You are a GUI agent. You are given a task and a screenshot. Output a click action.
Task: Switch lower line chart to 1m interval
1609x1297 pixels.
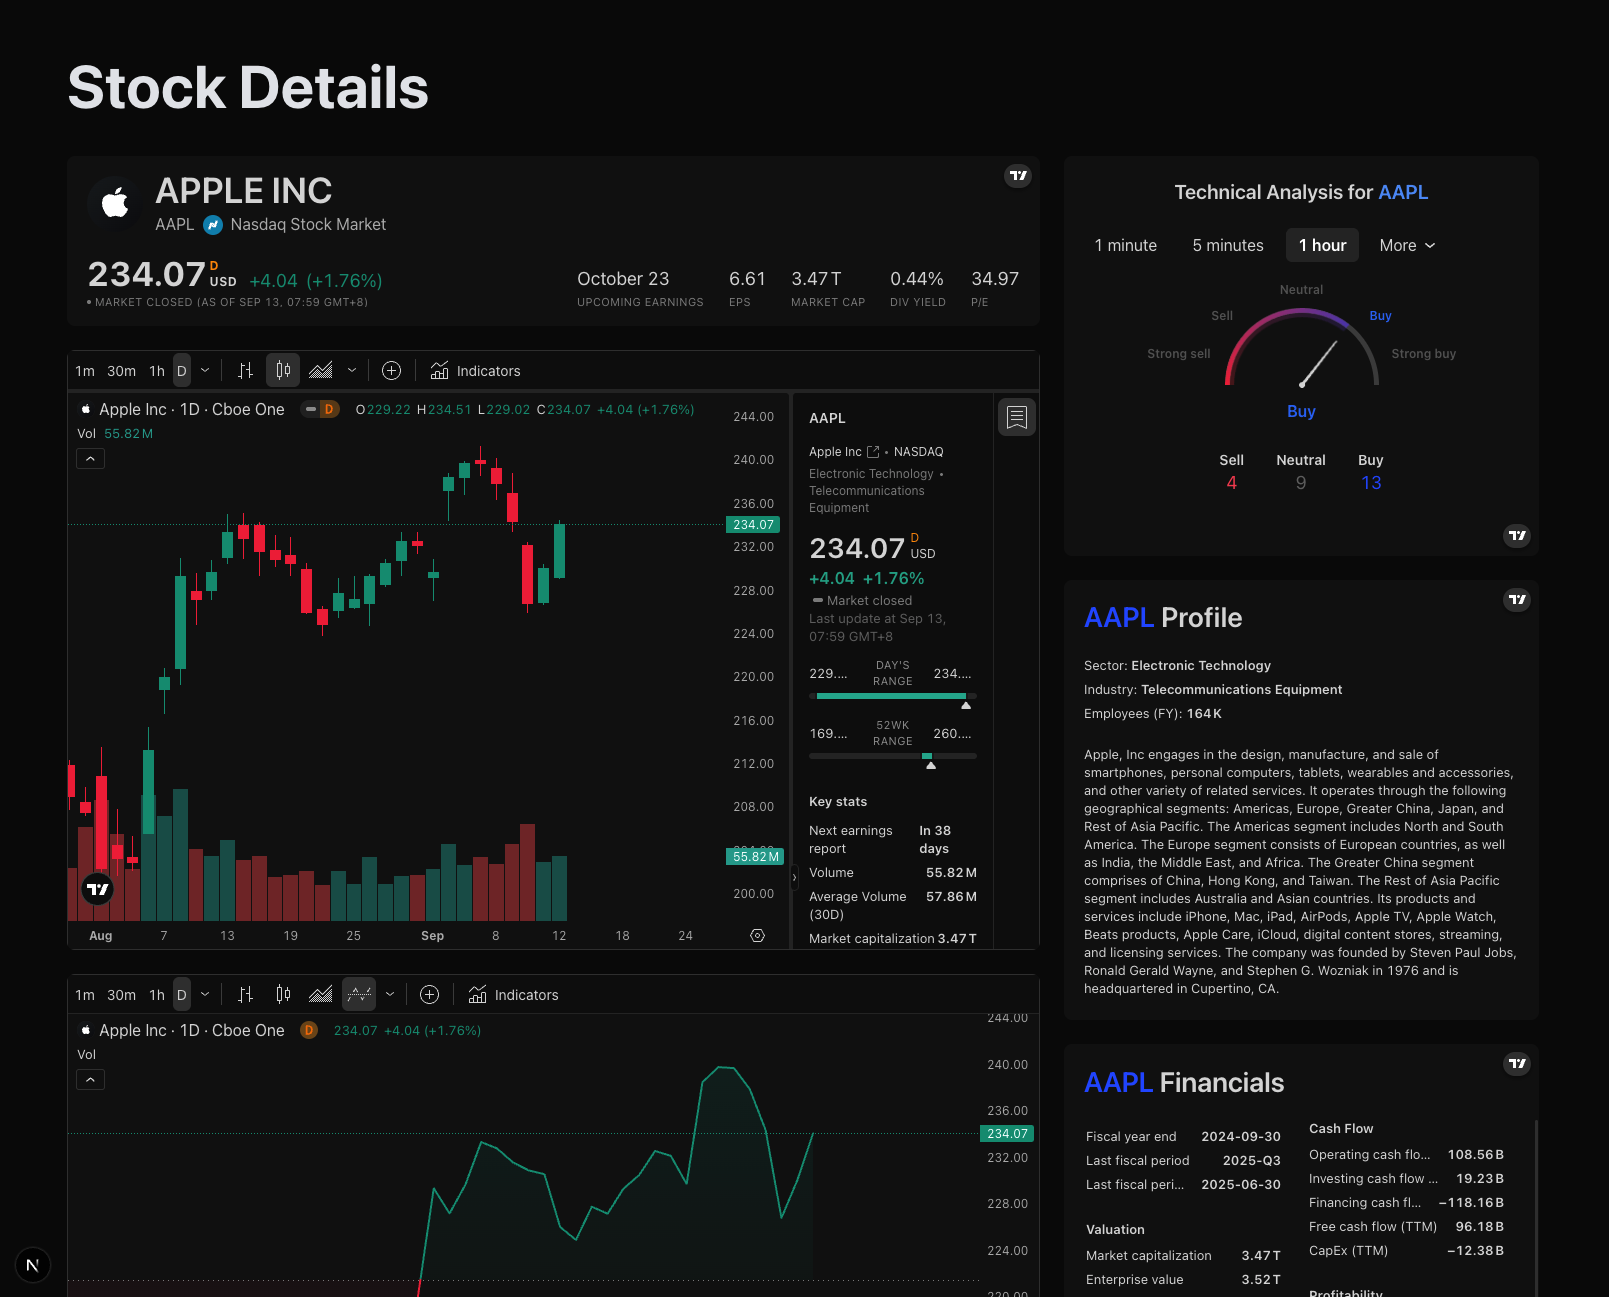coord(85,995)
